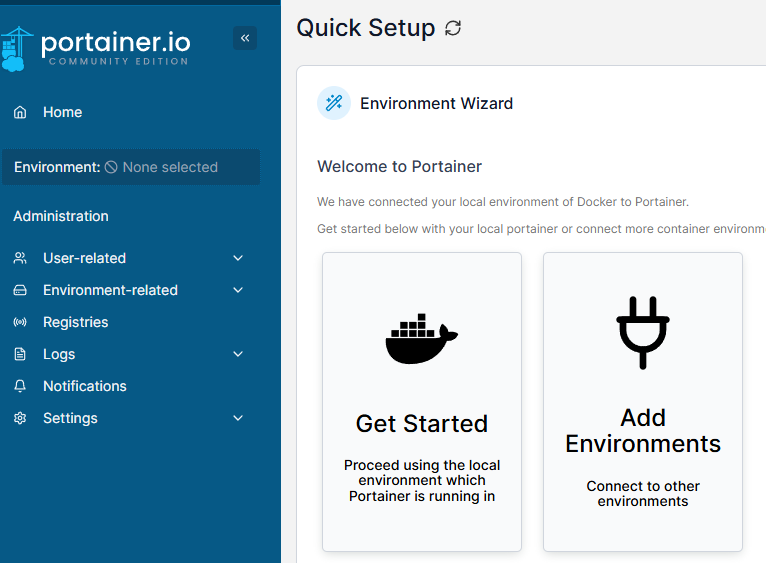Open the Notifications page

(85, 386)
